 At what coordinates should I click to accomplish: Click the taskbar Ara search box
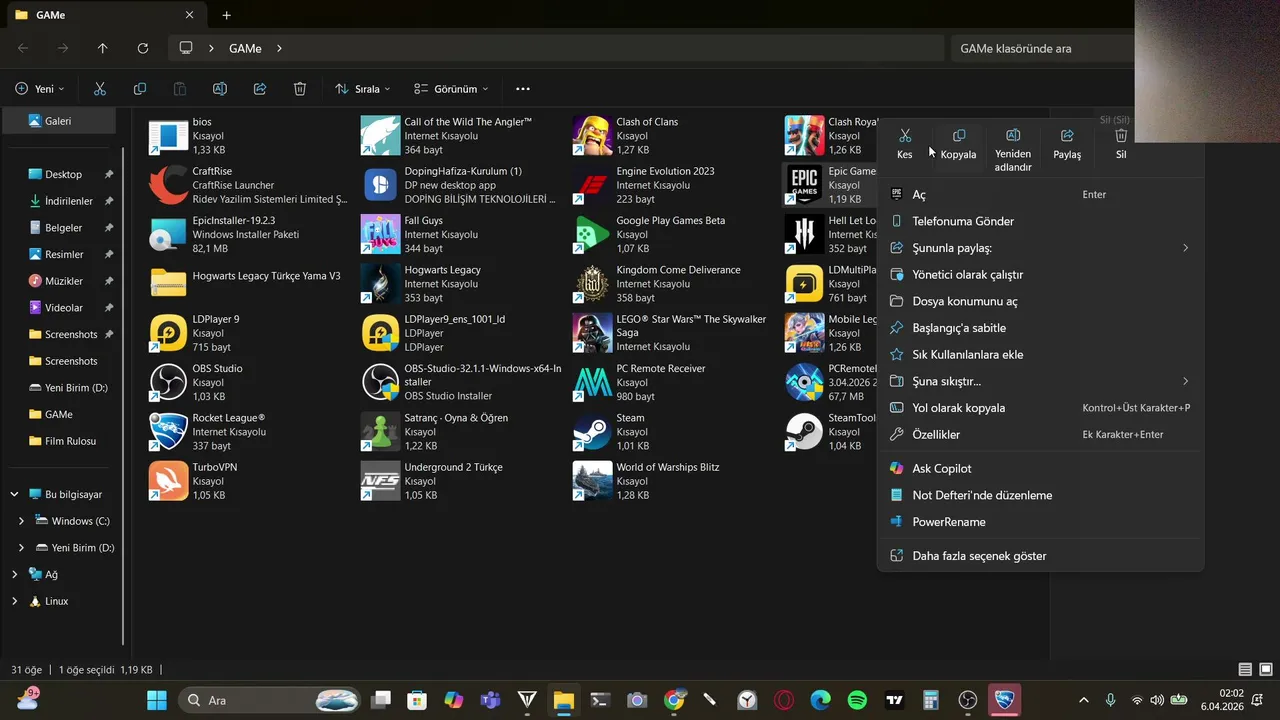(x=270, y=700)
